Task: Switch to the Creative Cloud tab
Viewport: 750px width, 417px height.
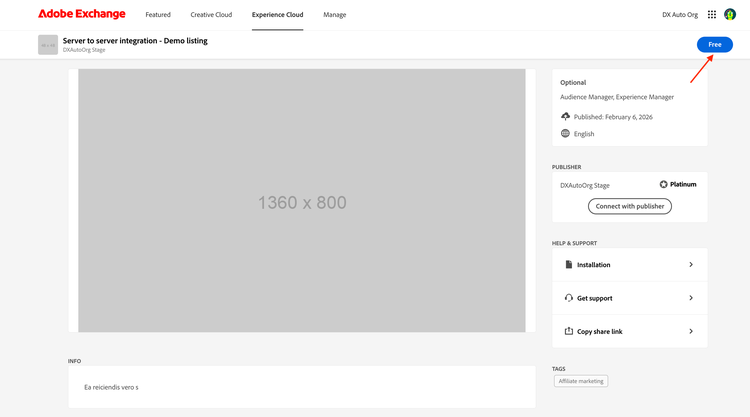Action: [211, 15]
